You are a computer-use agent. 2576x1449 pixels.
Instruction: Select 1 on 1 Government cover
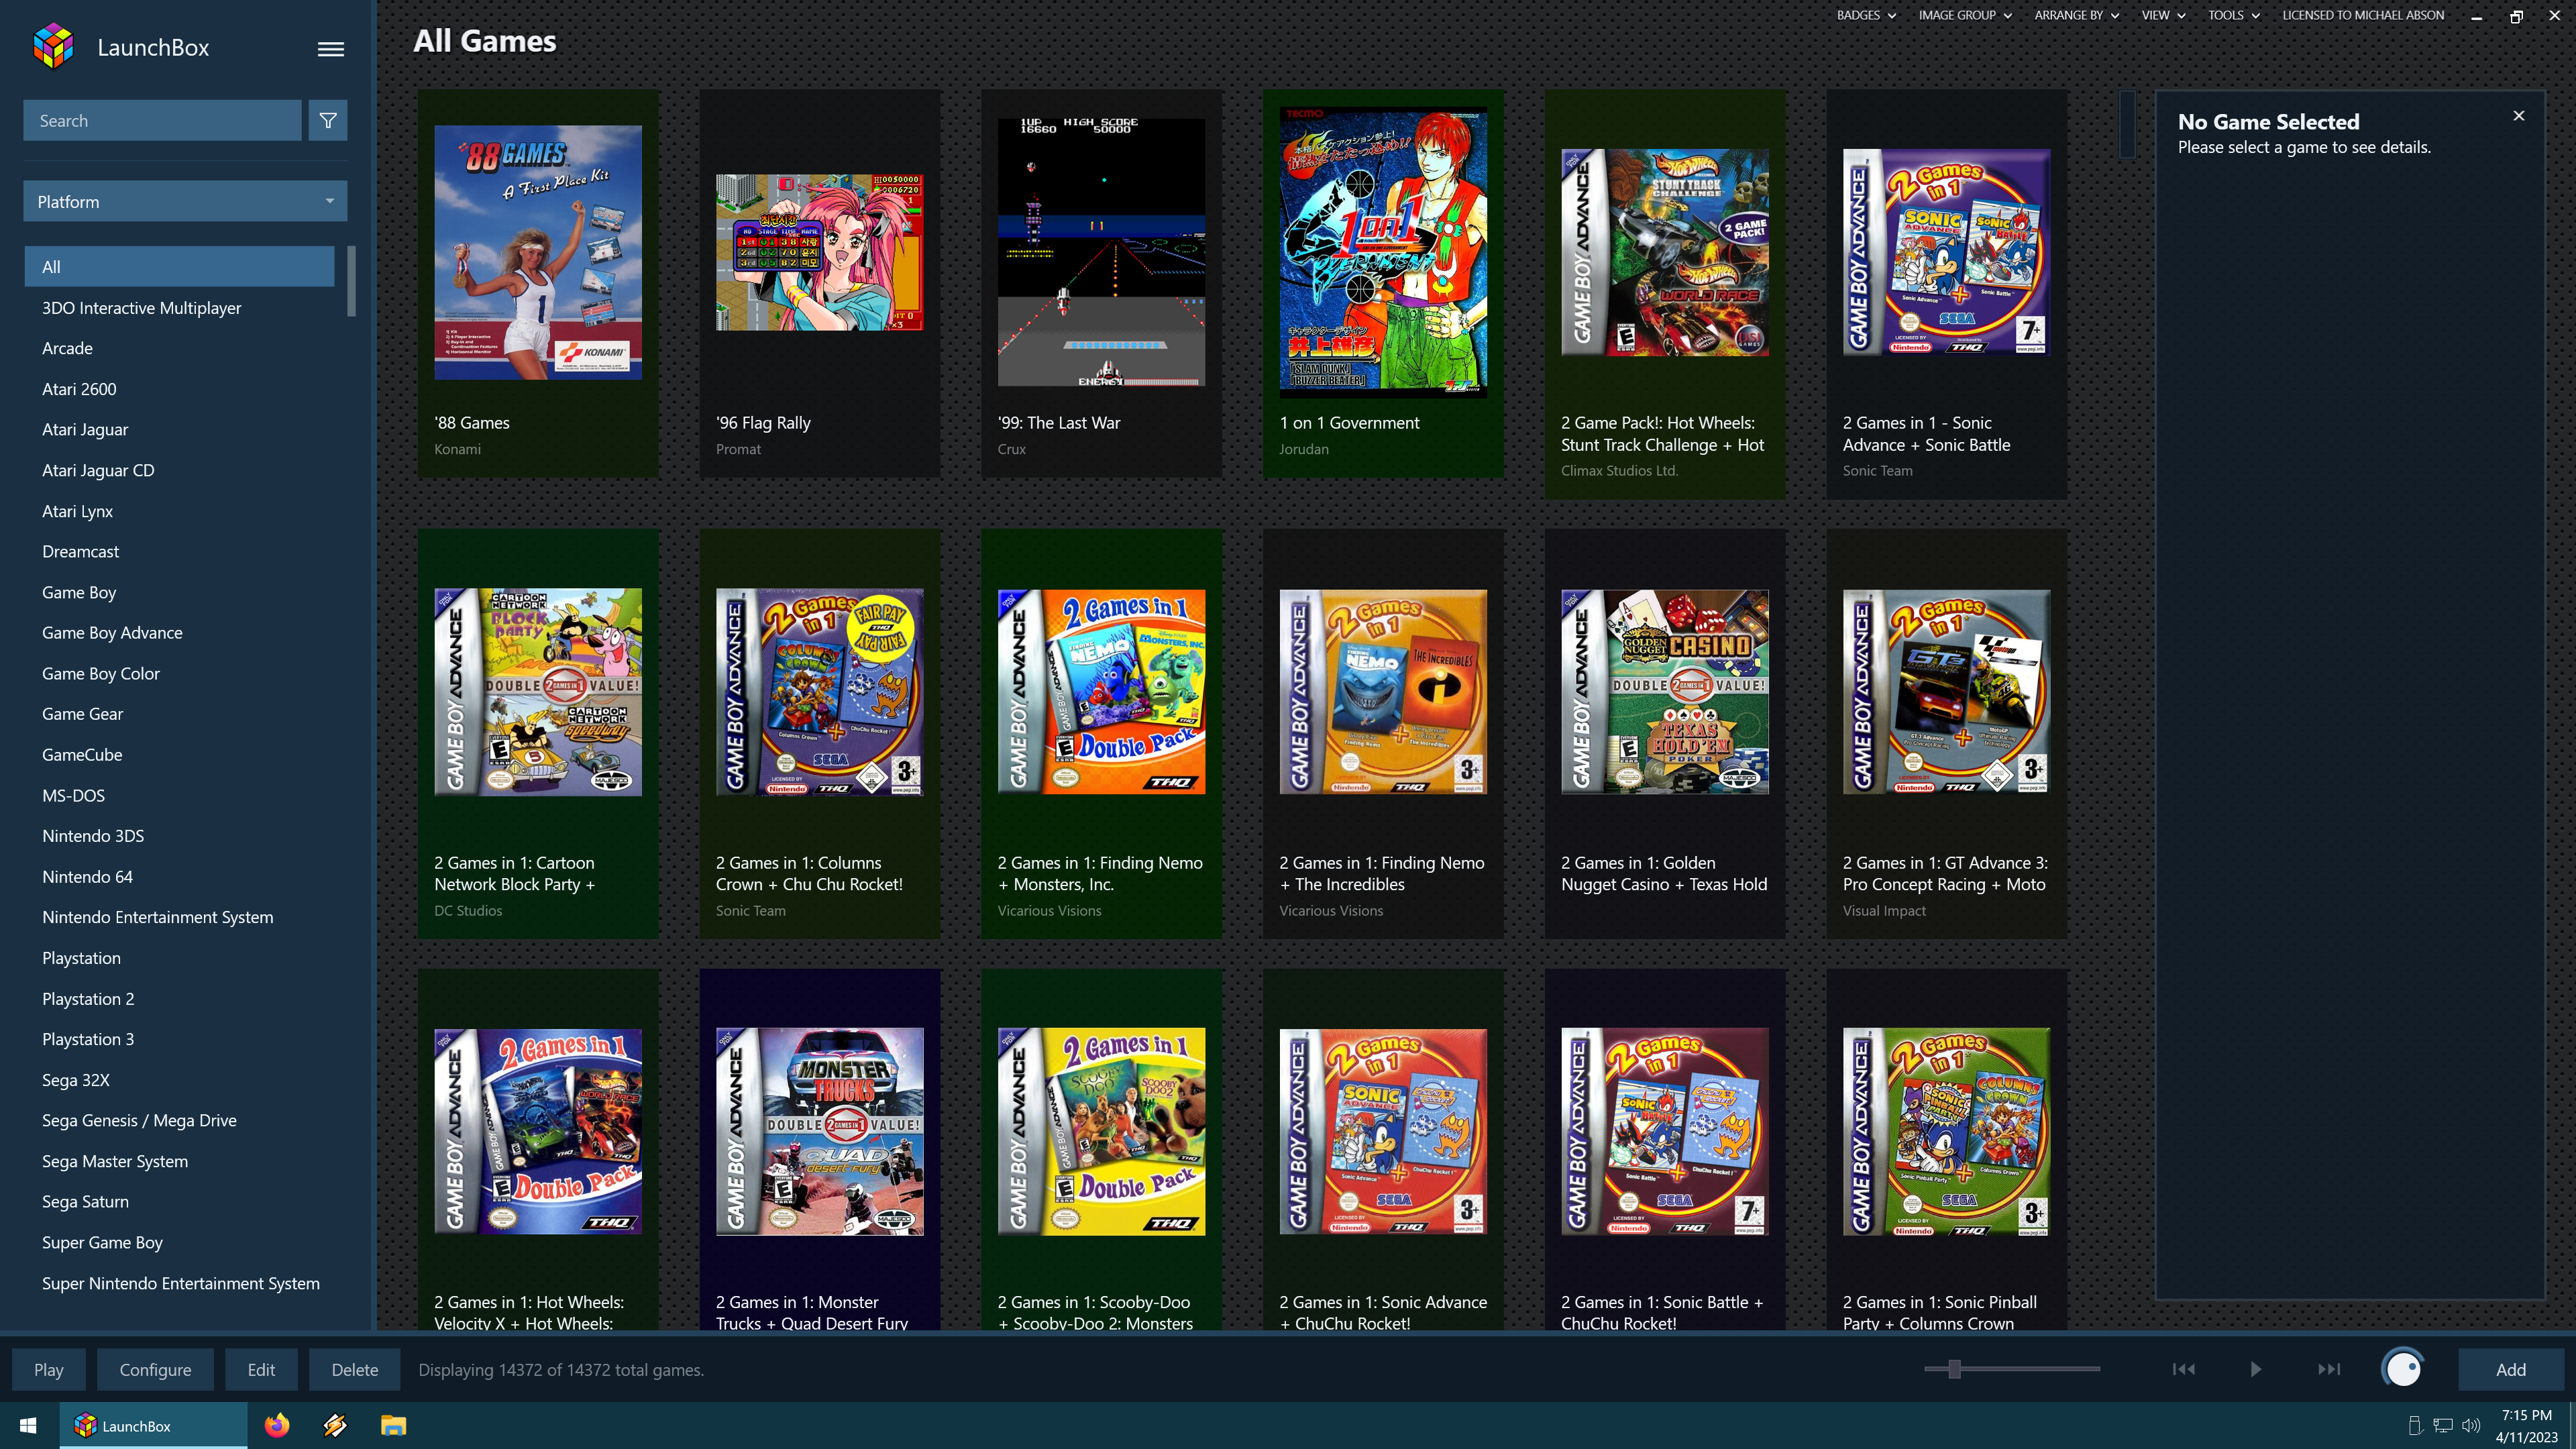pyautogui.click(x=1383, y=252)
